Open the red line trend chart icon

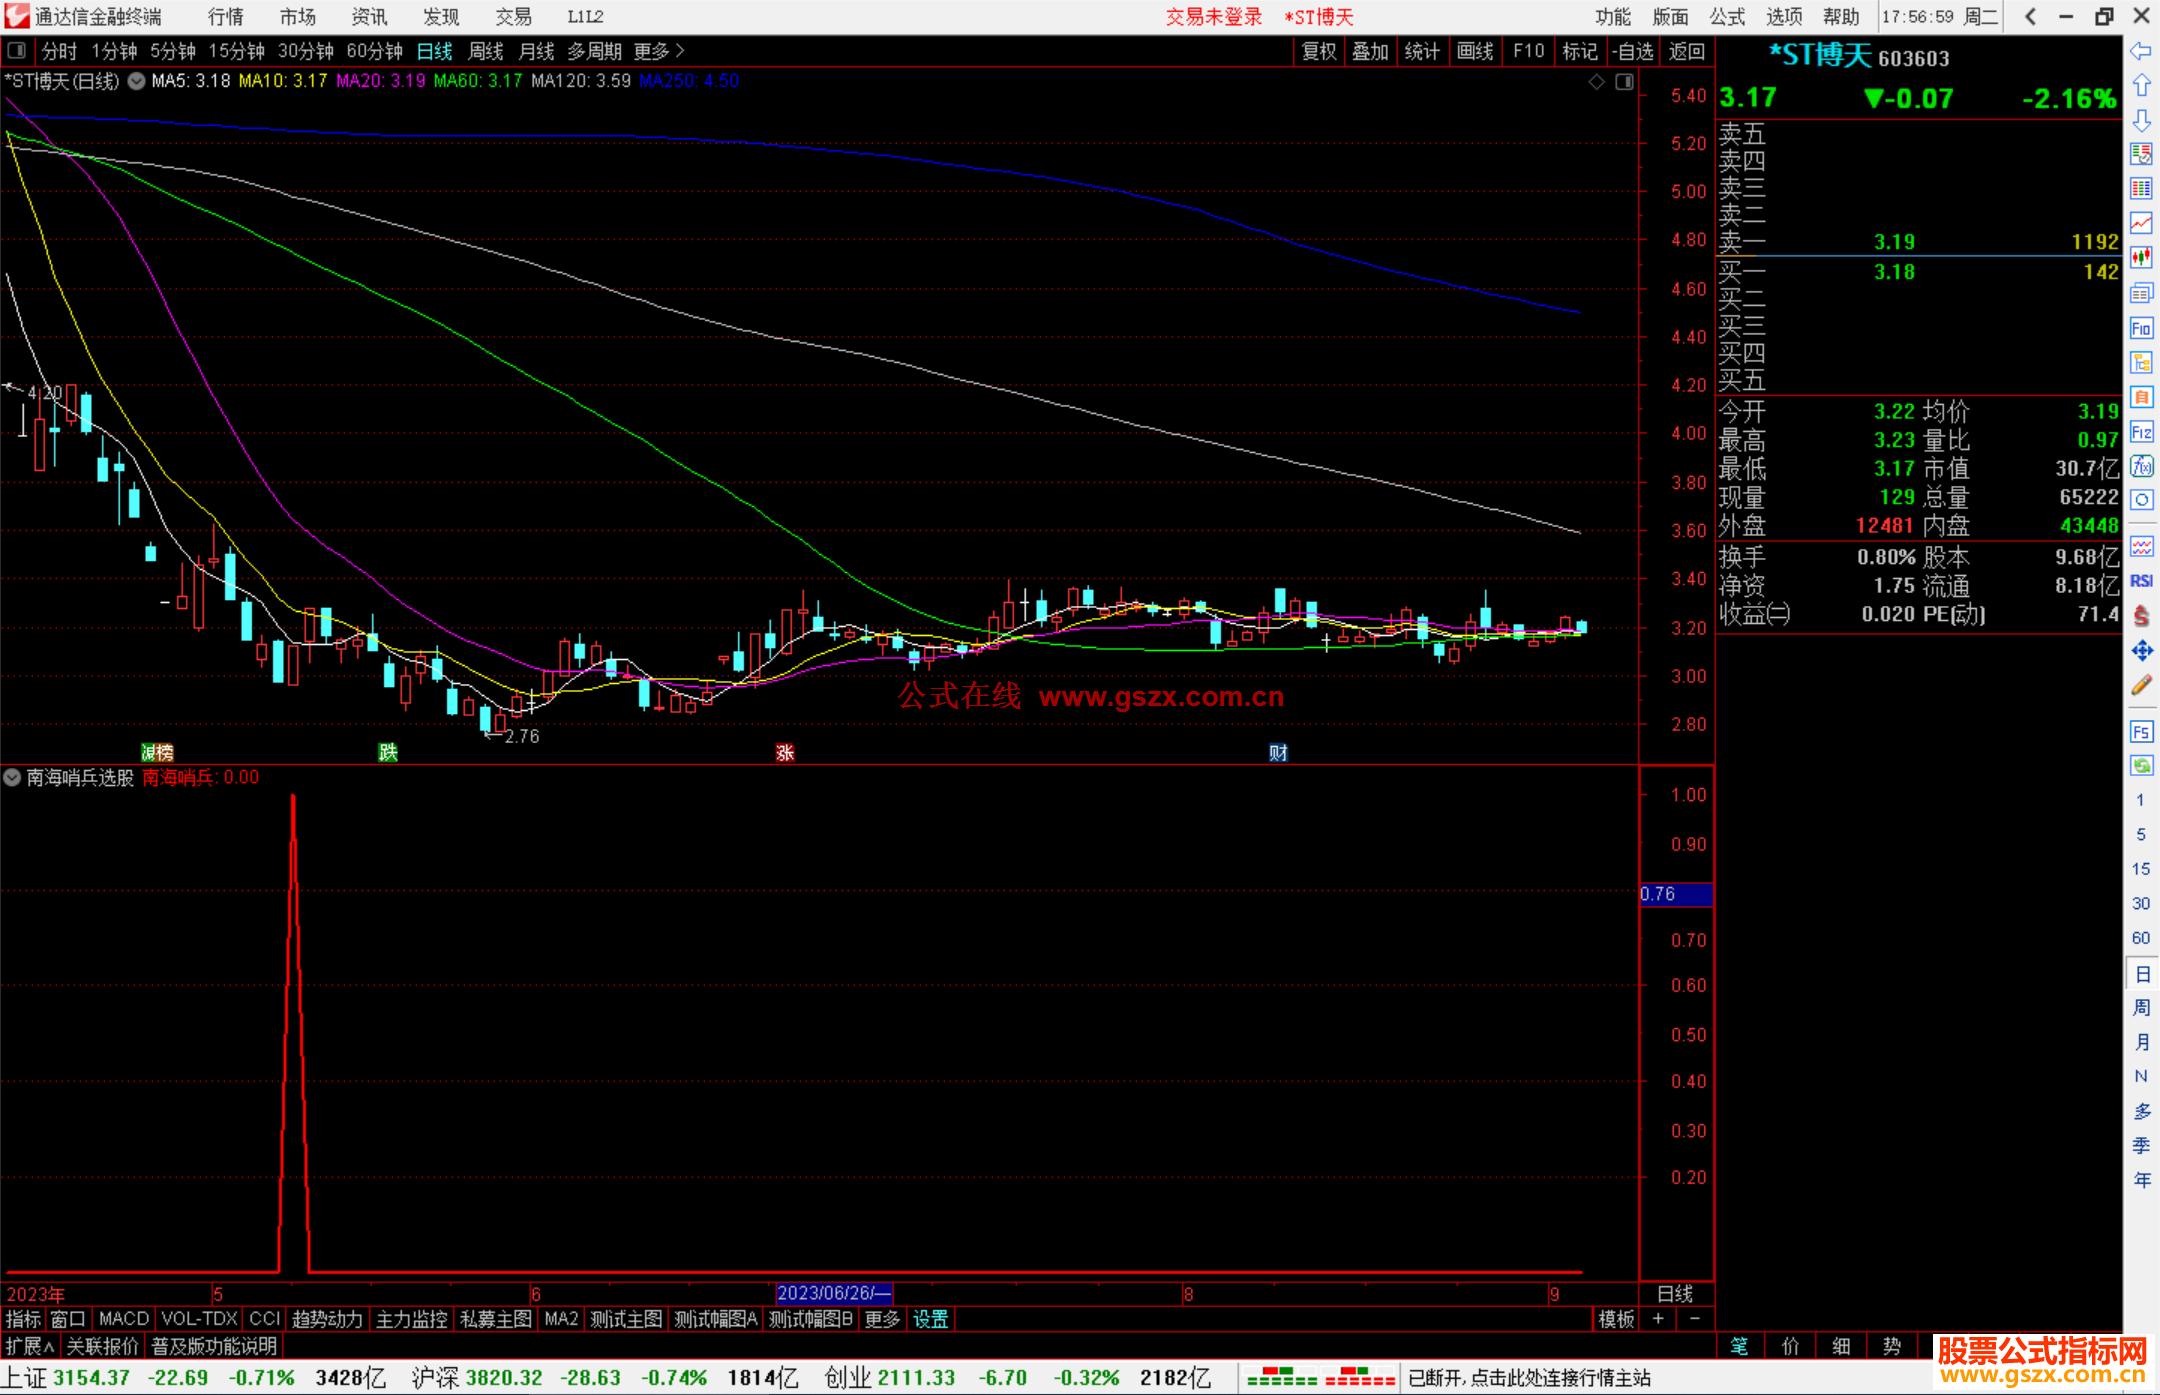pos(2141,223)
